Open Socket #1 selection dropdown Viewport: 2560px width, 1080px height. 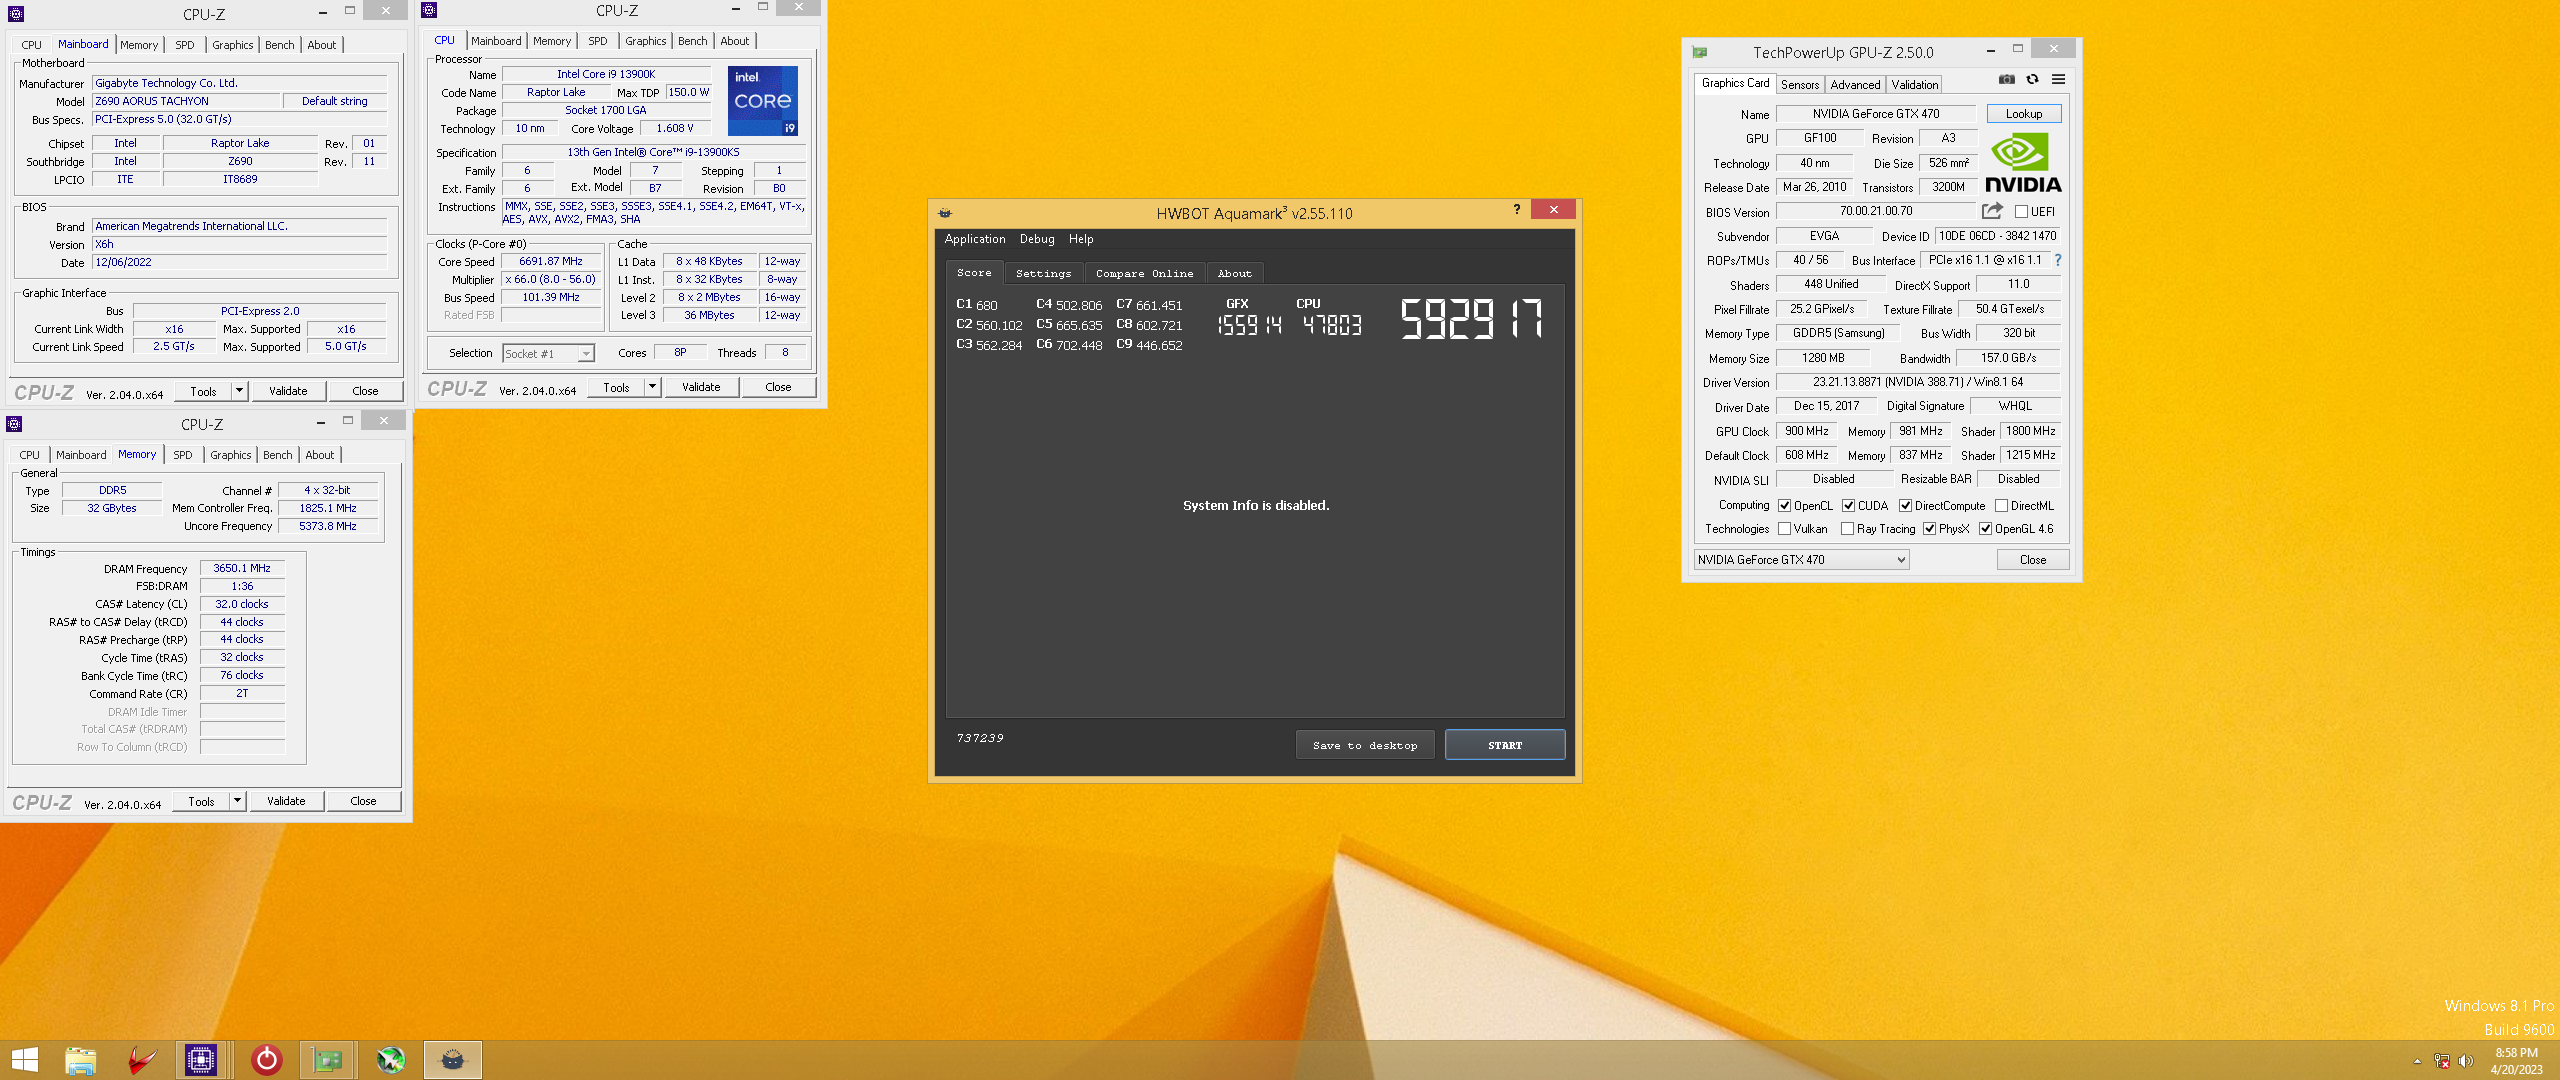(548, 354)
